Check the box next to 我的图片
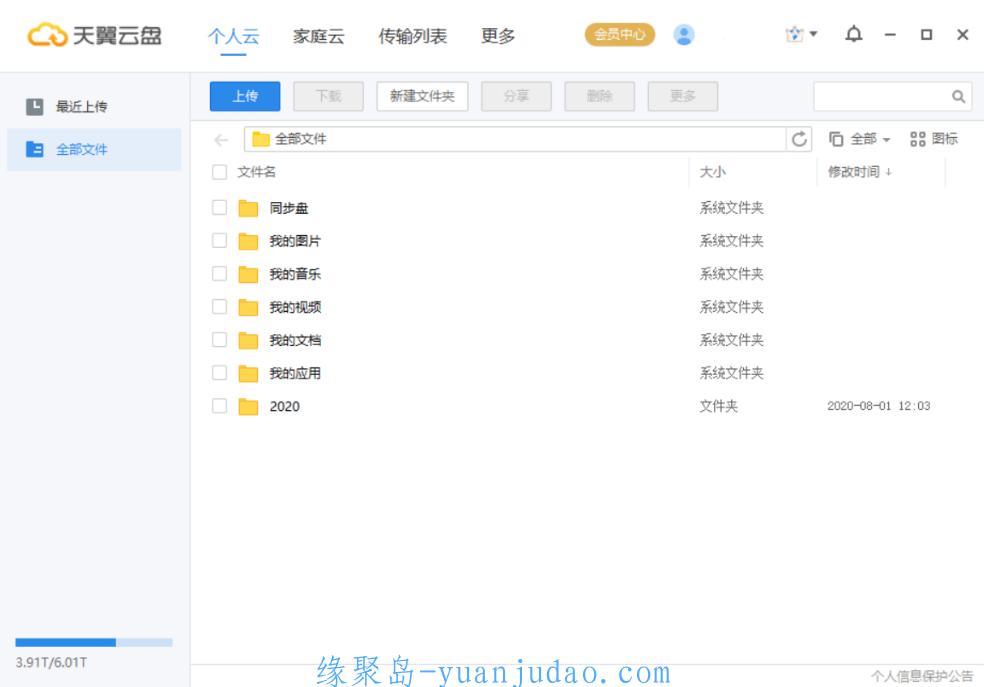The height and width of the screenshot is (687, 984). (x=220, y=241)
